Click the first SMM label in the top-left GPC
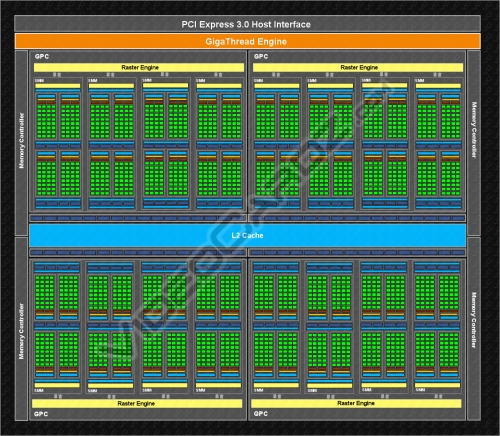Image resolution: width=500 pixels, height=436 pixels. [40, 80]
